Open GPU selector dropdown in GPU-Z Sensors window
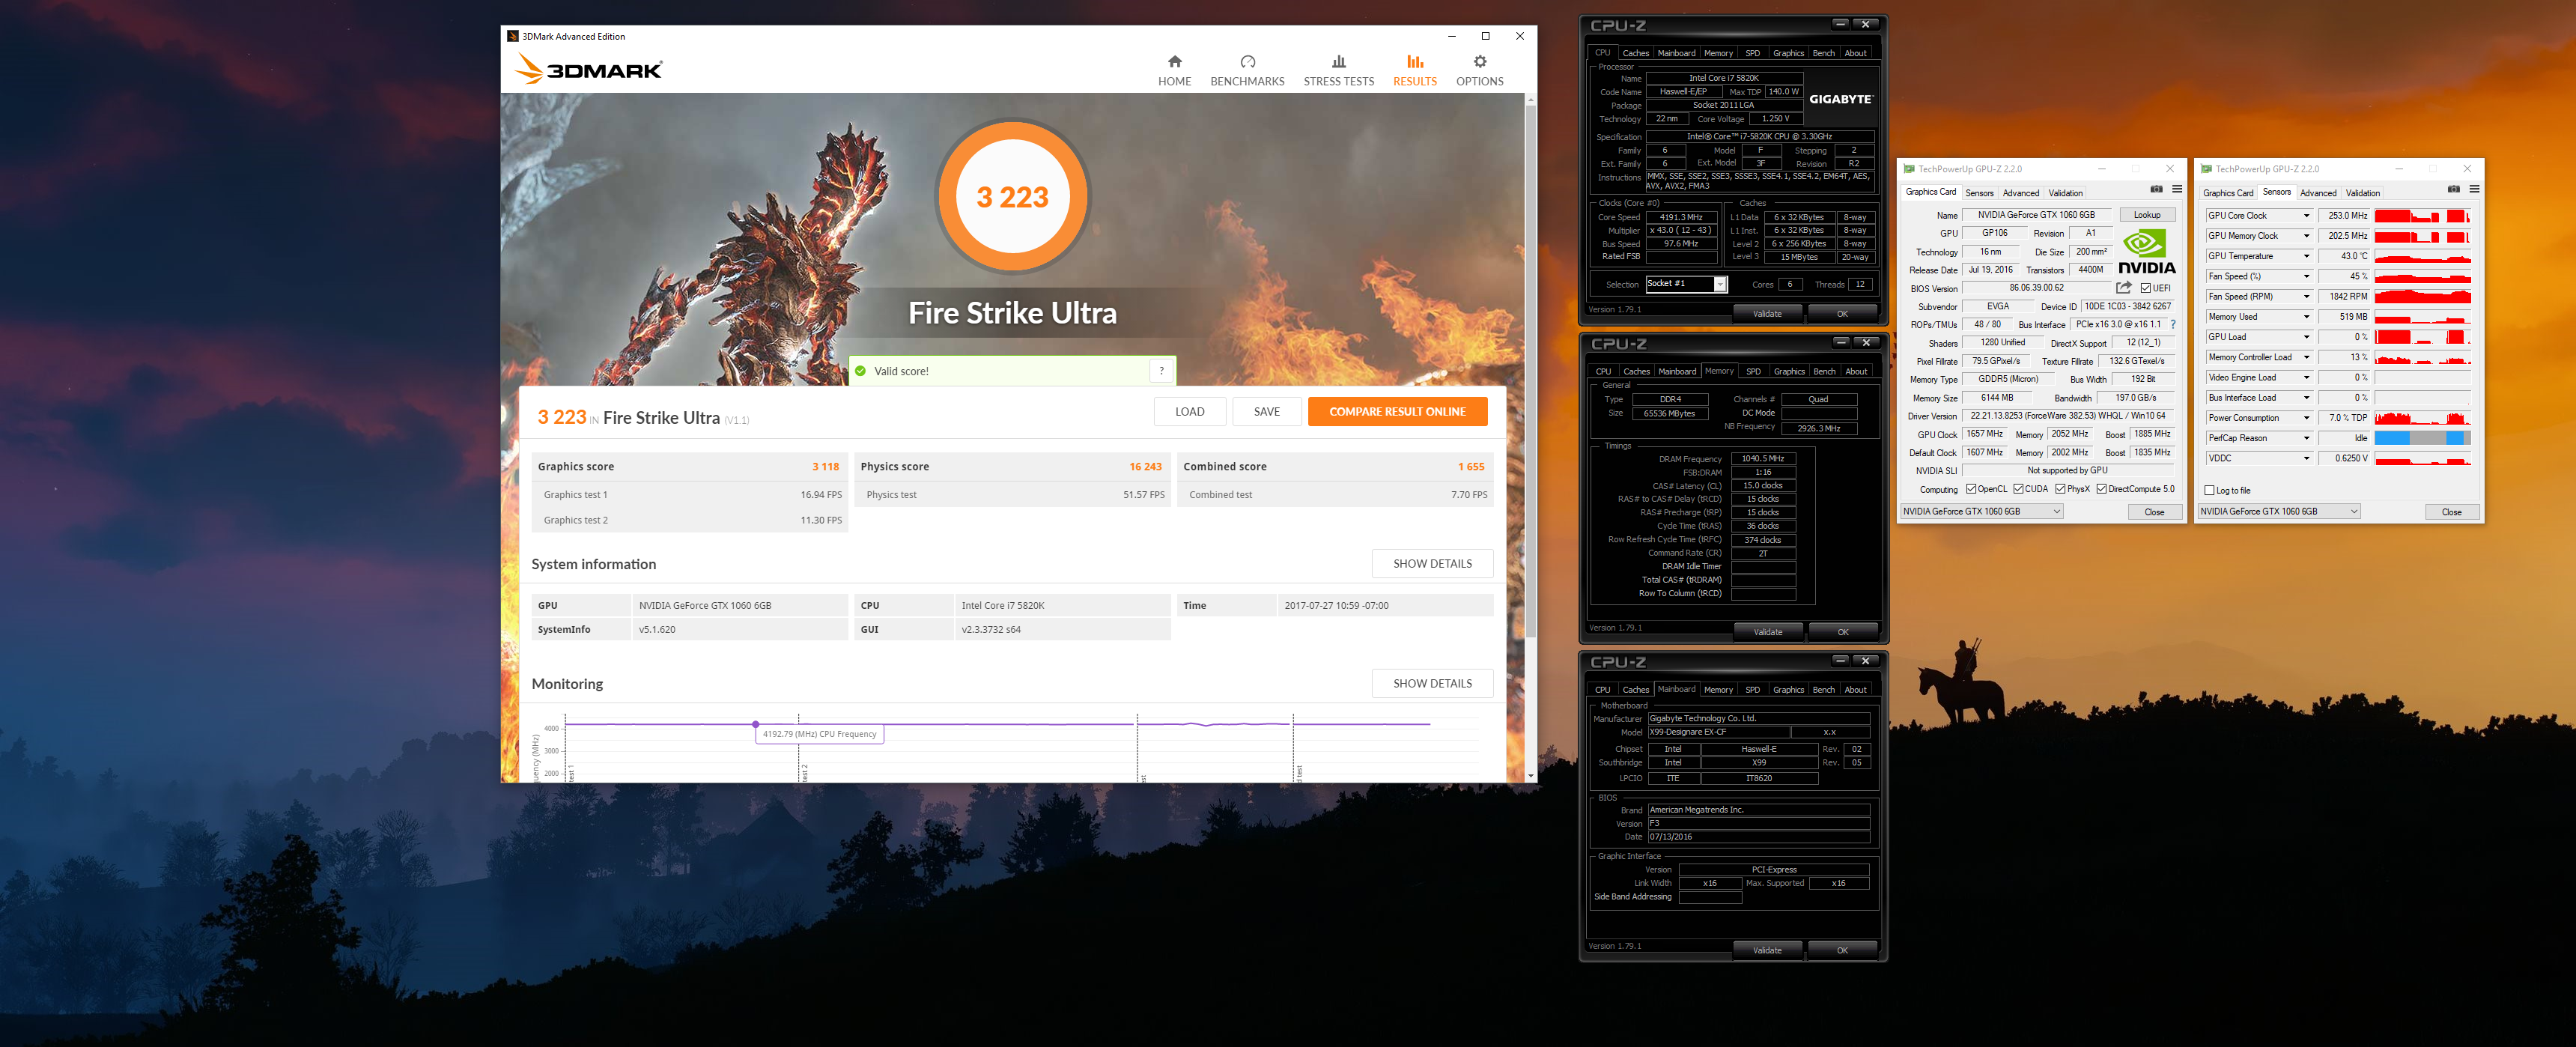The height and width of the screenshot is (1047, 2576). tap(2278, 511)
